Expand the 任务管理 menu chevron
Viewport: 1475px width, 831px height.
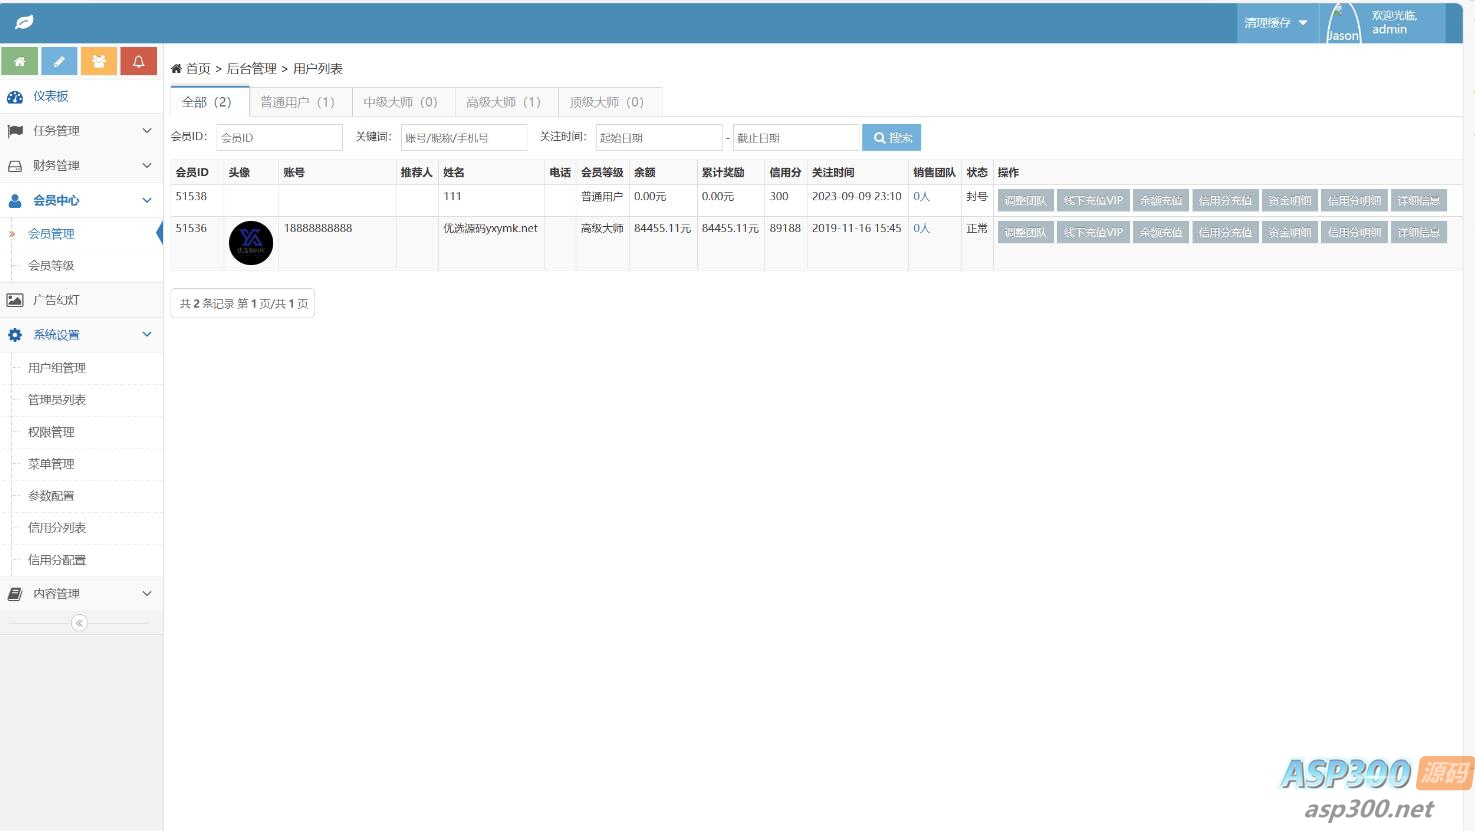(147, 131)
